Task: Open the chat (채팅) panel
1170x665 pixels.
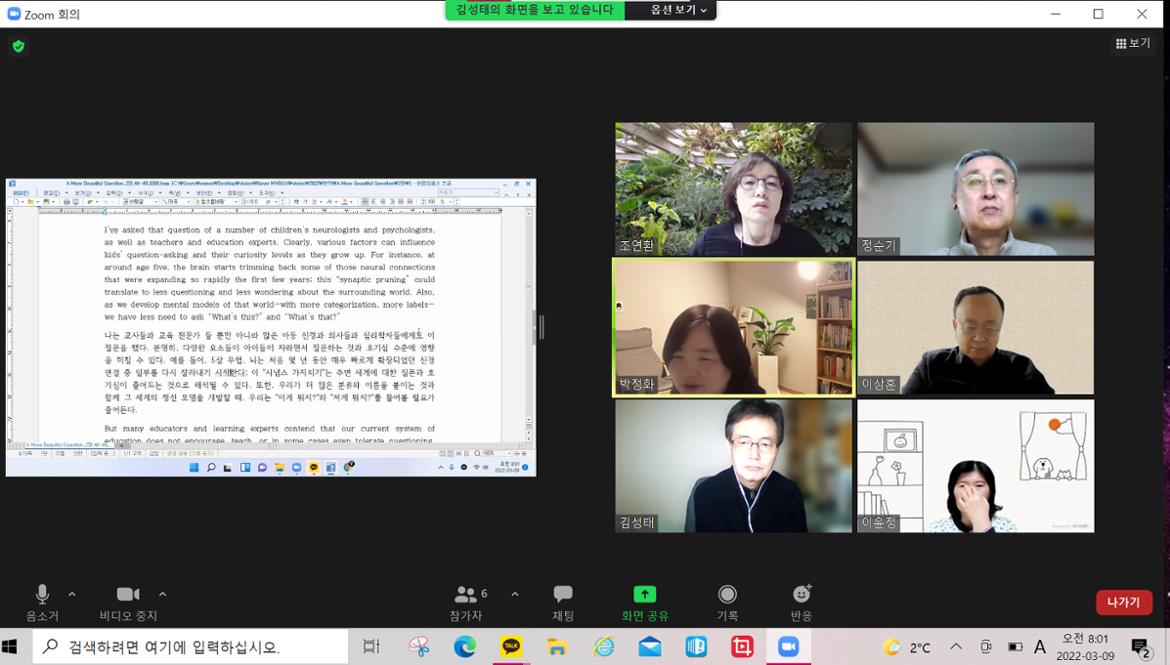Action: point(563,601)
